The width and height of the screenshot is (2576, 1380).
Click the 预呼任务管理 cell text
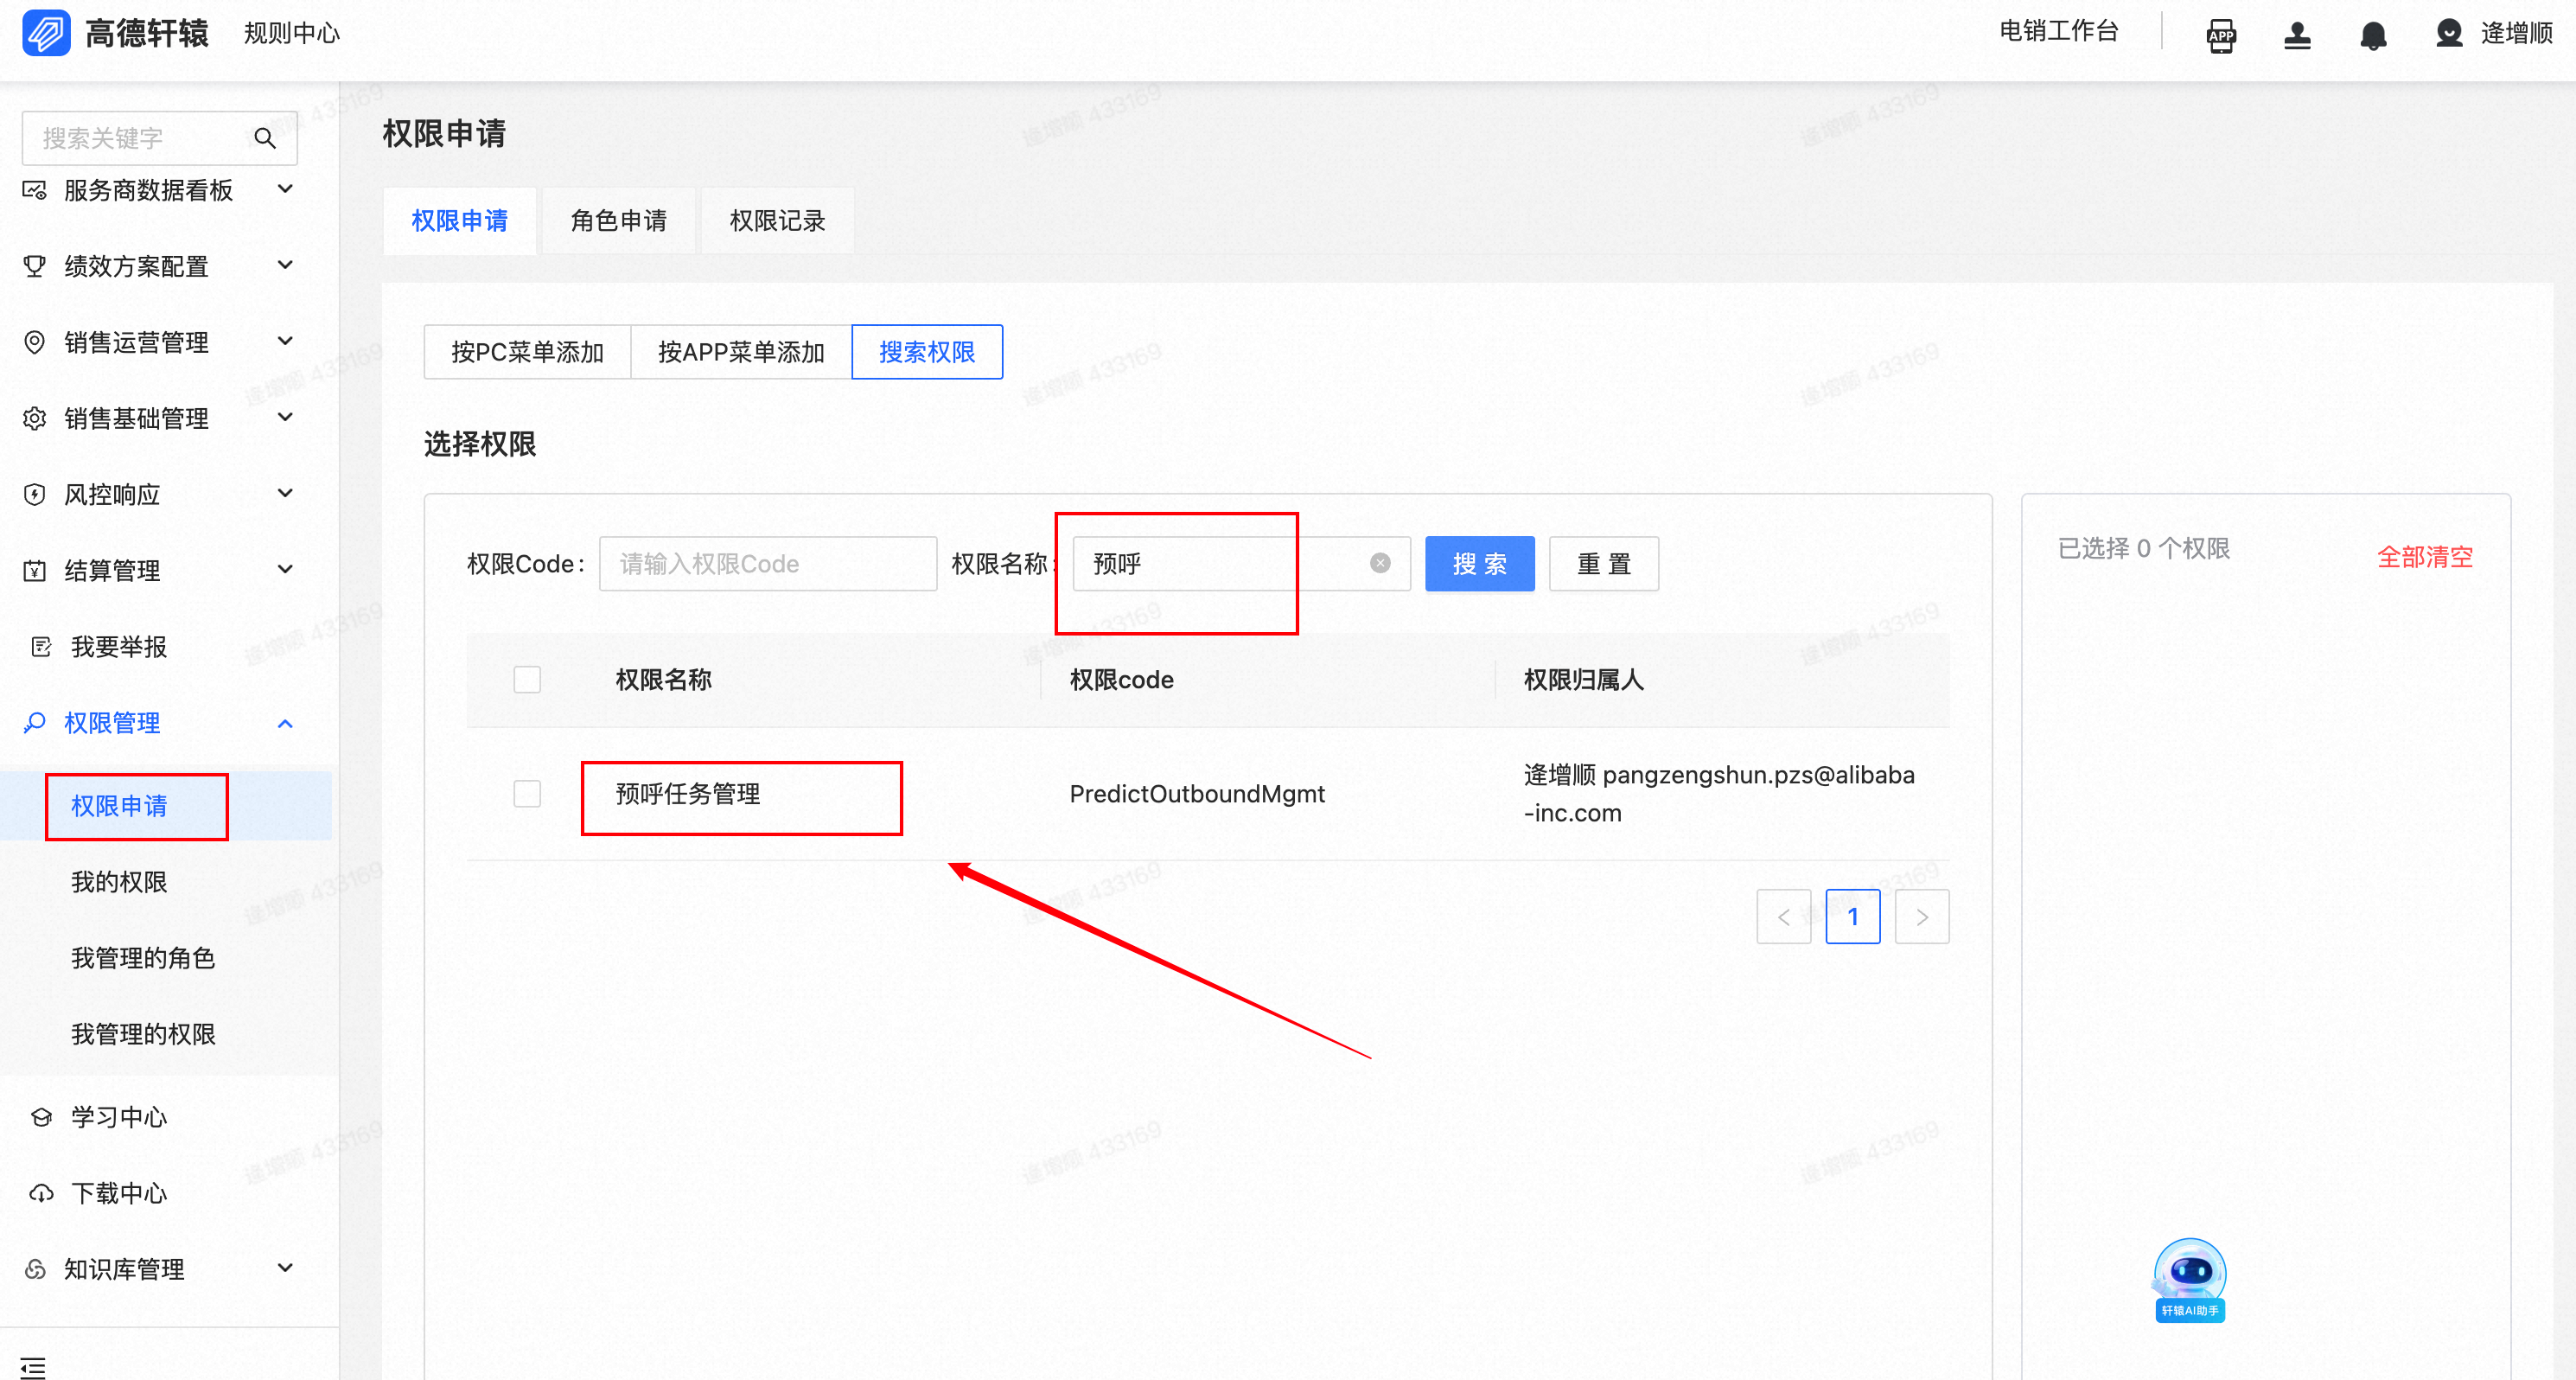point(688,794)
